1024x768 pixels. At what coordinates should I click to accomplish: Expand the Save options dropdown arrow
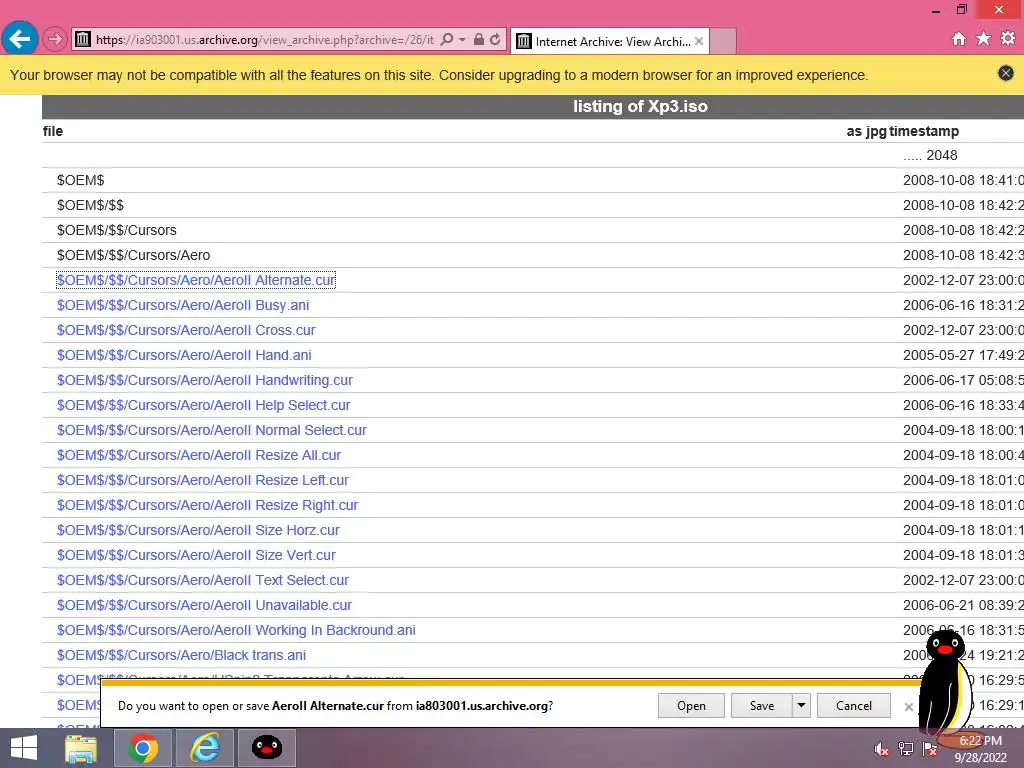801,705
